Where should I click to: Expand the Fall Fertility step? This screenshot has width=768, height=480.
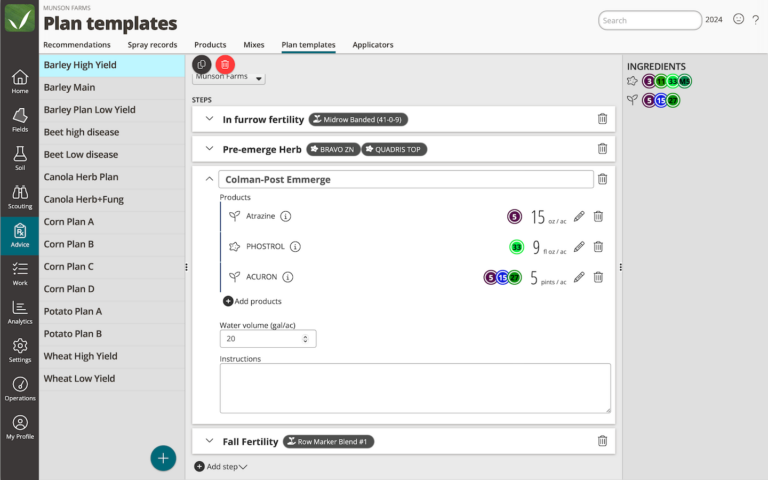(x=209, y=441)
